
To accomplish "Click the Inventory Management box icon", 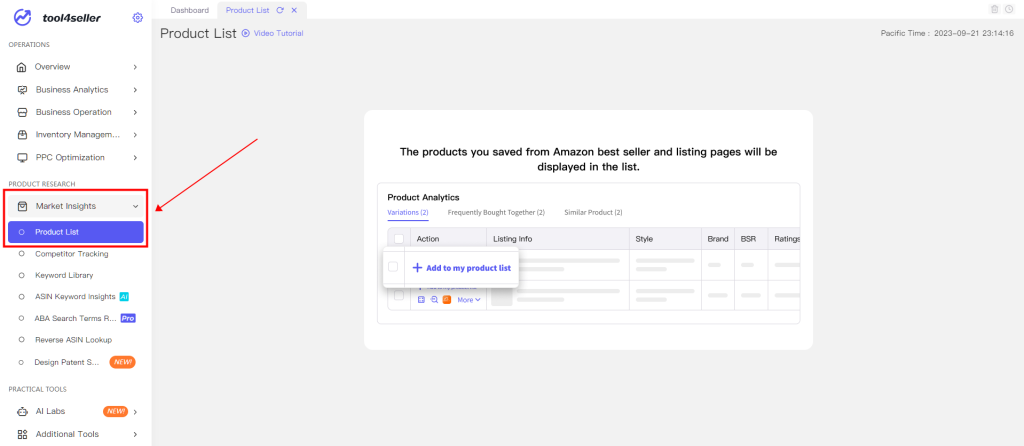I will coord(22,135).
